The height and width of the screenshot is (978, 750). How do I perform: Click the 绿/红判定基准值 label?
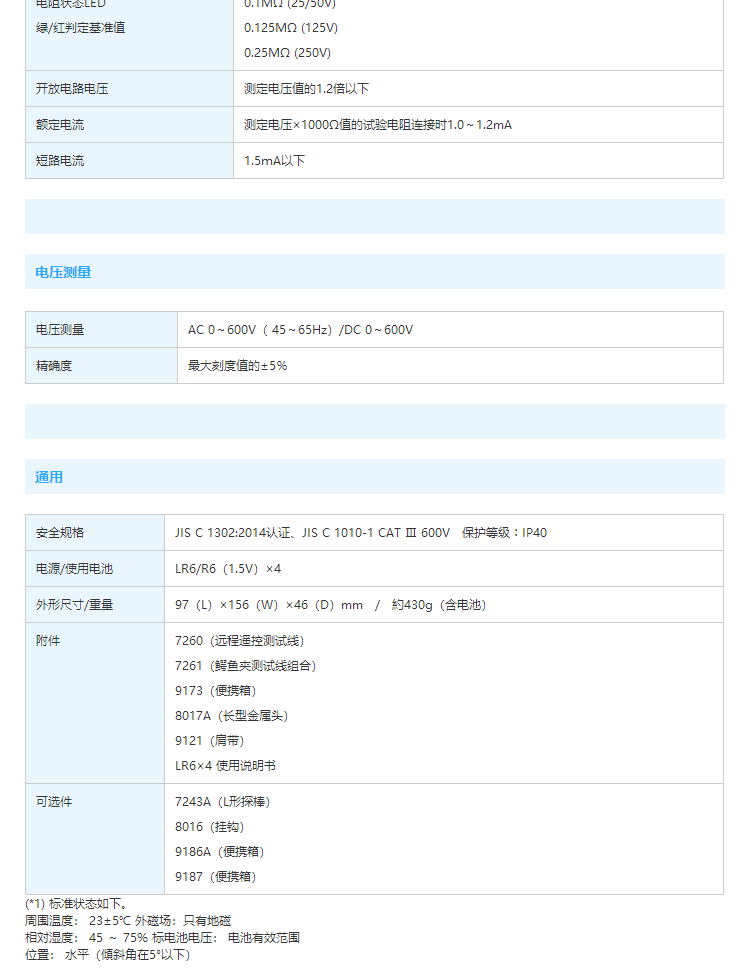pyautogui.click(x=80, y=27)
